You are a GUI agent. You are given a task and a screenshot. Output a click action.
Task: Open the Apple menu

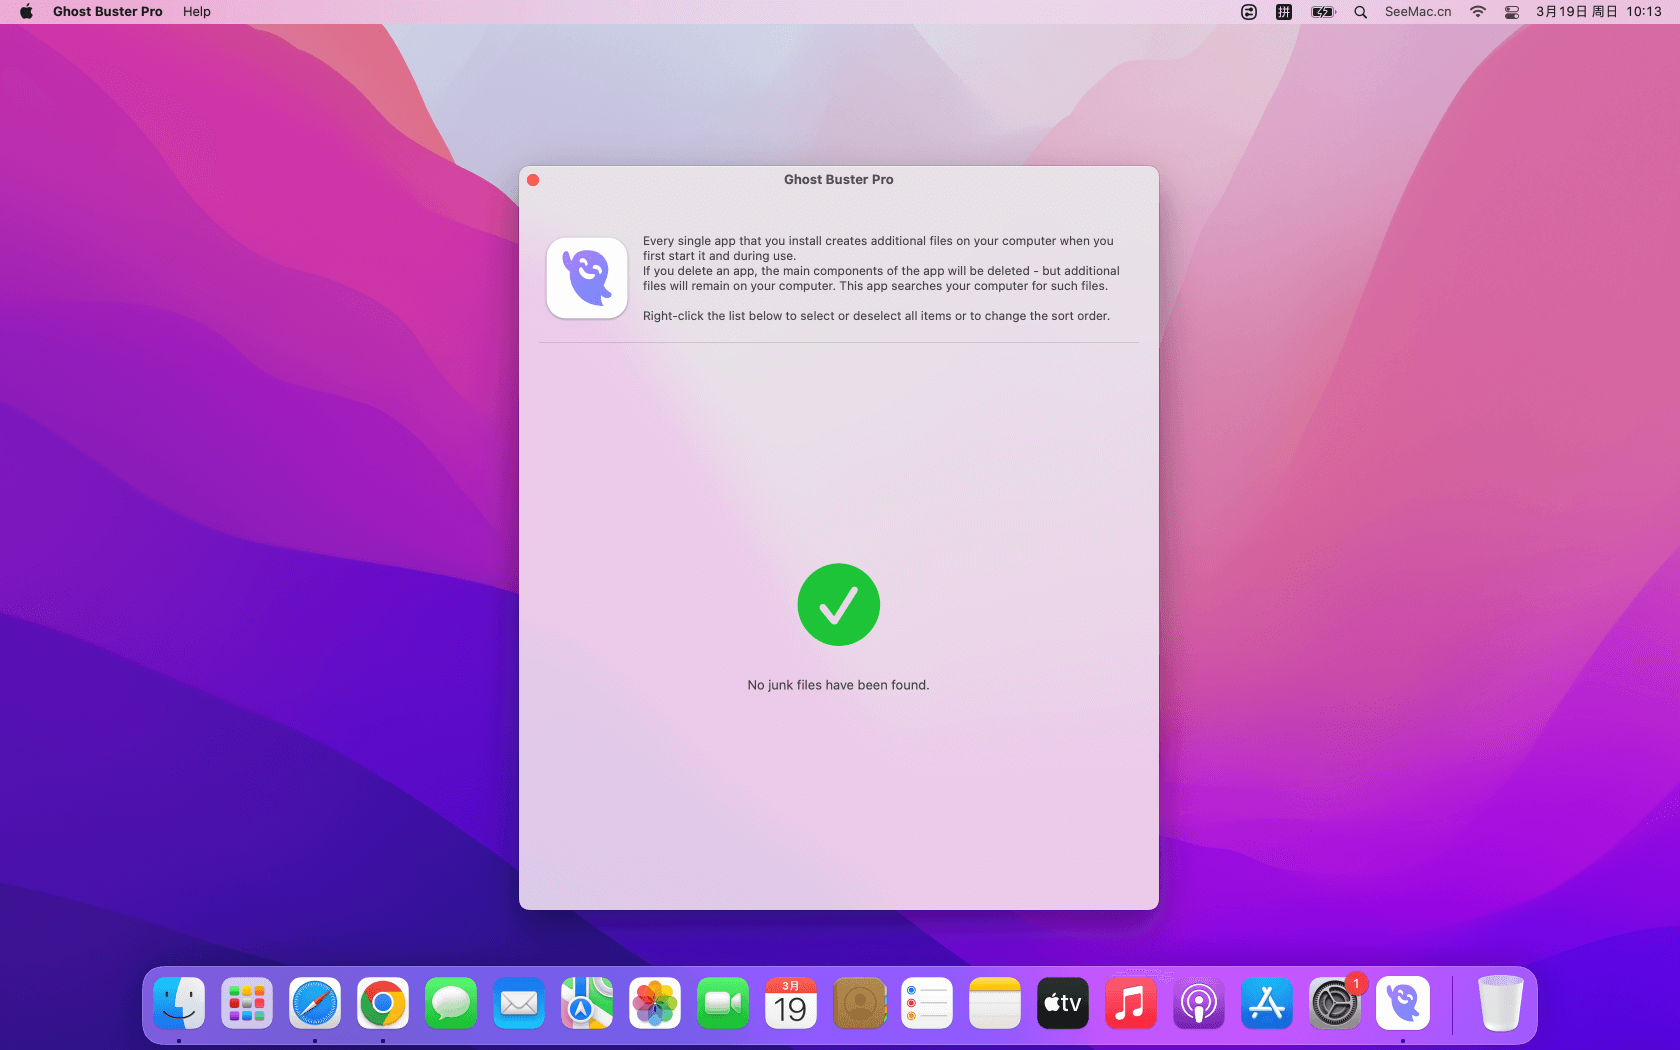26,12
